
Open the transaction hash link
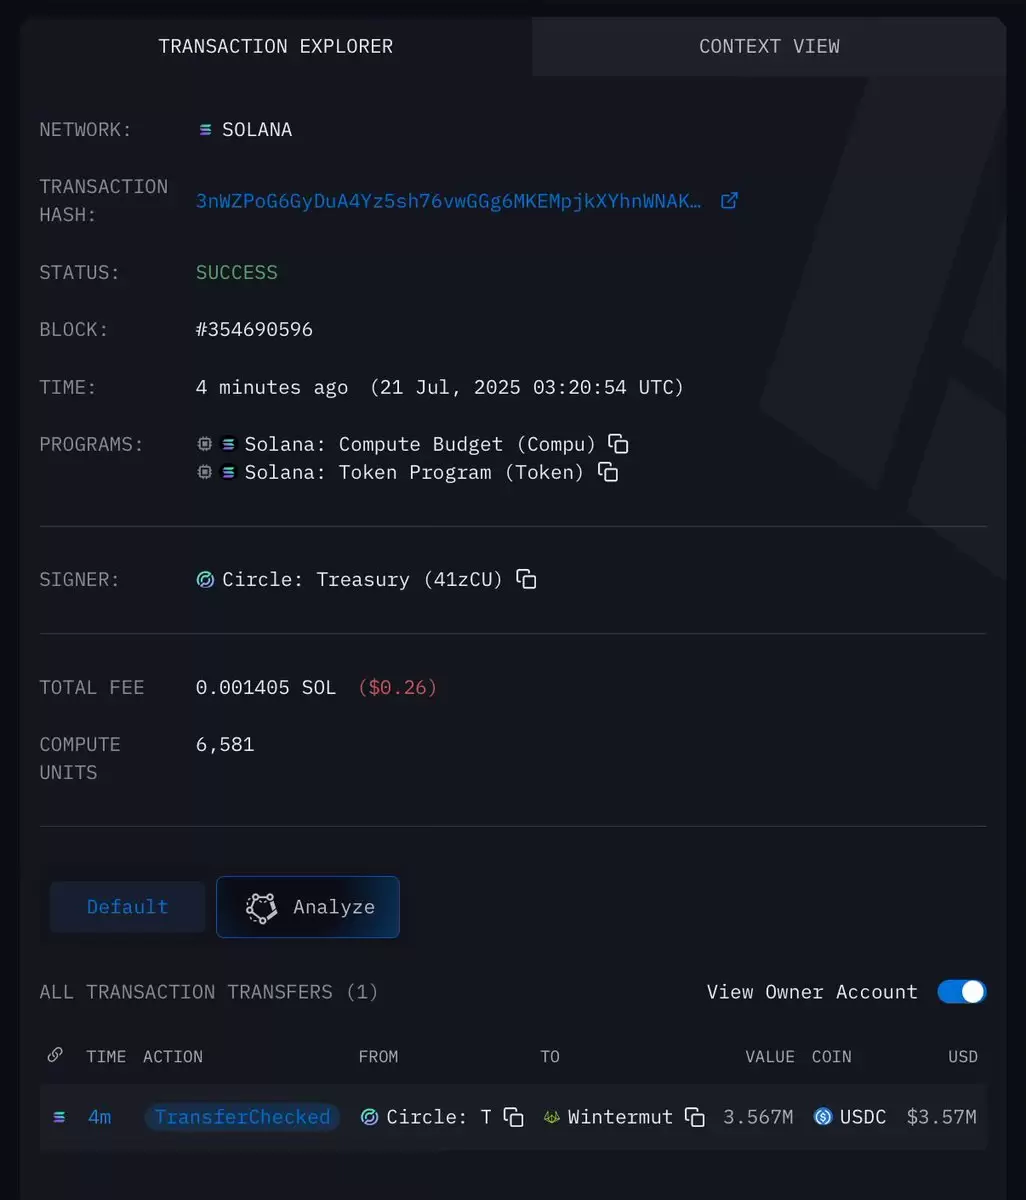coord(448,201)
